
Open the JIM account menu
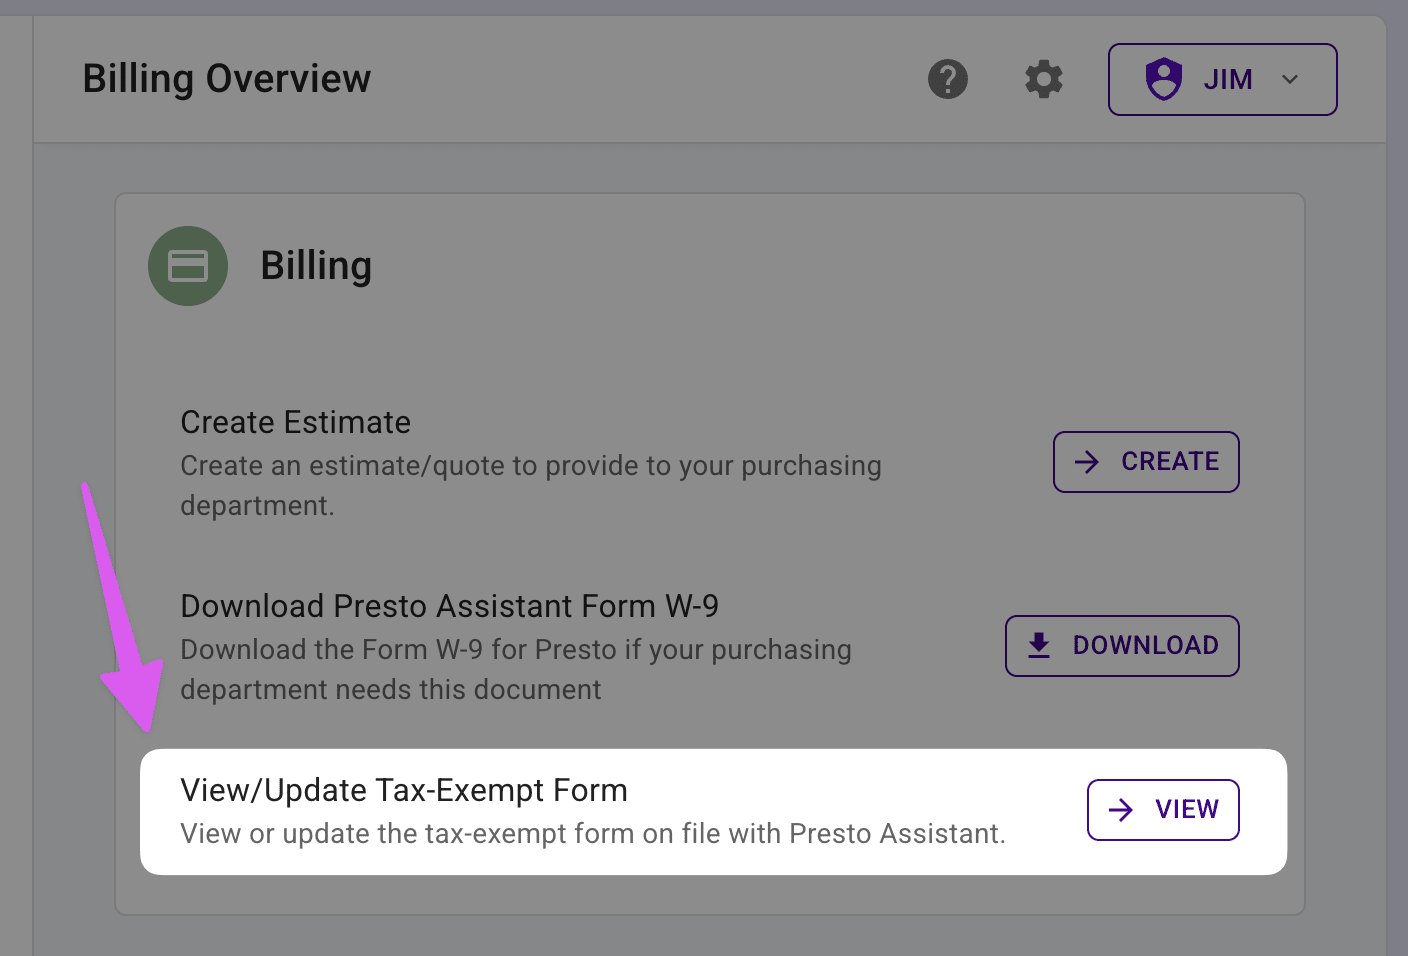tap(1222, 79)
